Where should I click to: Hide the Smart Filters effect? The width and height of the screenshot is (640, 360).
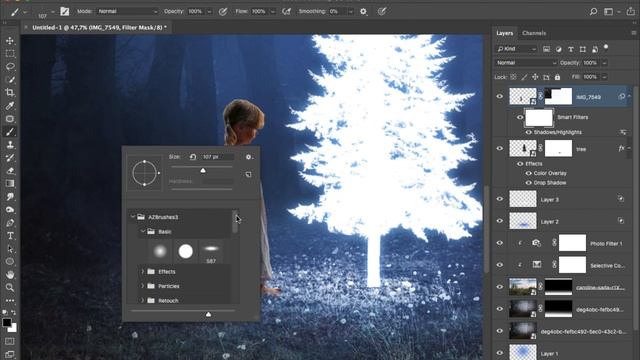tap(520, 117)
